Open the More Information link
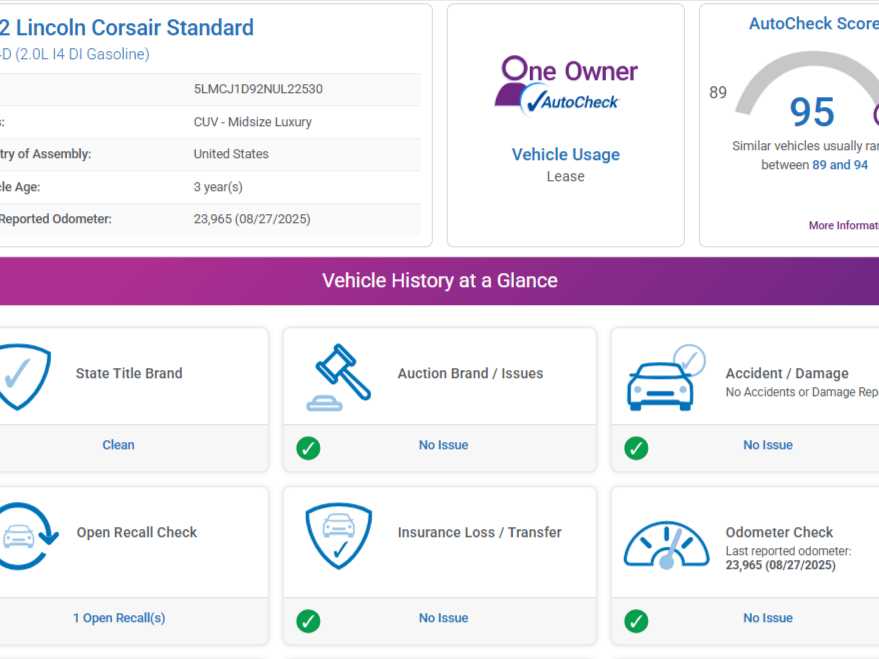Image resolution: width=879 pixels, height=659 pixels. pyautogui.click(x=843, y=226)
